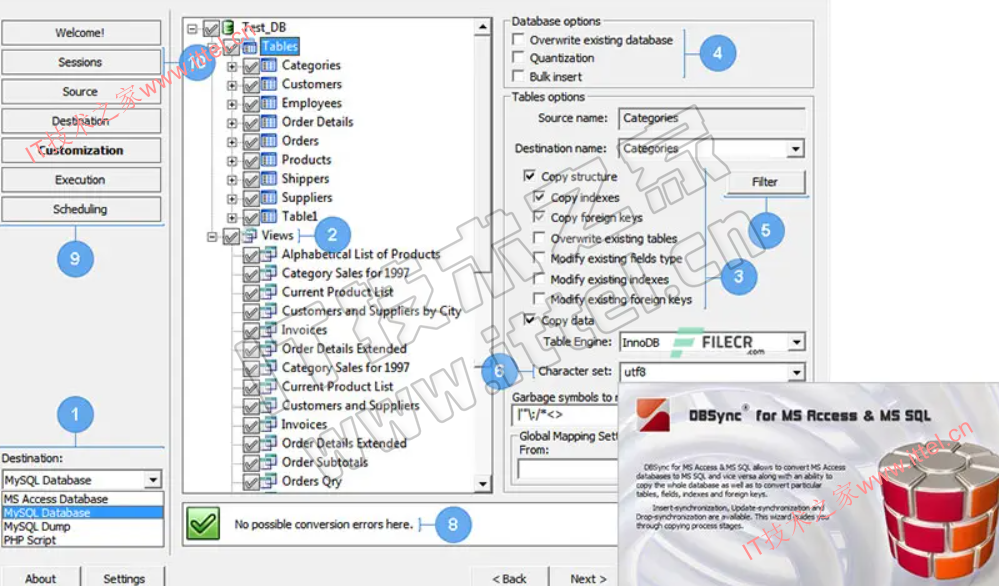The height and width of the screenshot is (586, 999).
Task: Toggle the Bulk insert checkbox
Action: [518, 77]
